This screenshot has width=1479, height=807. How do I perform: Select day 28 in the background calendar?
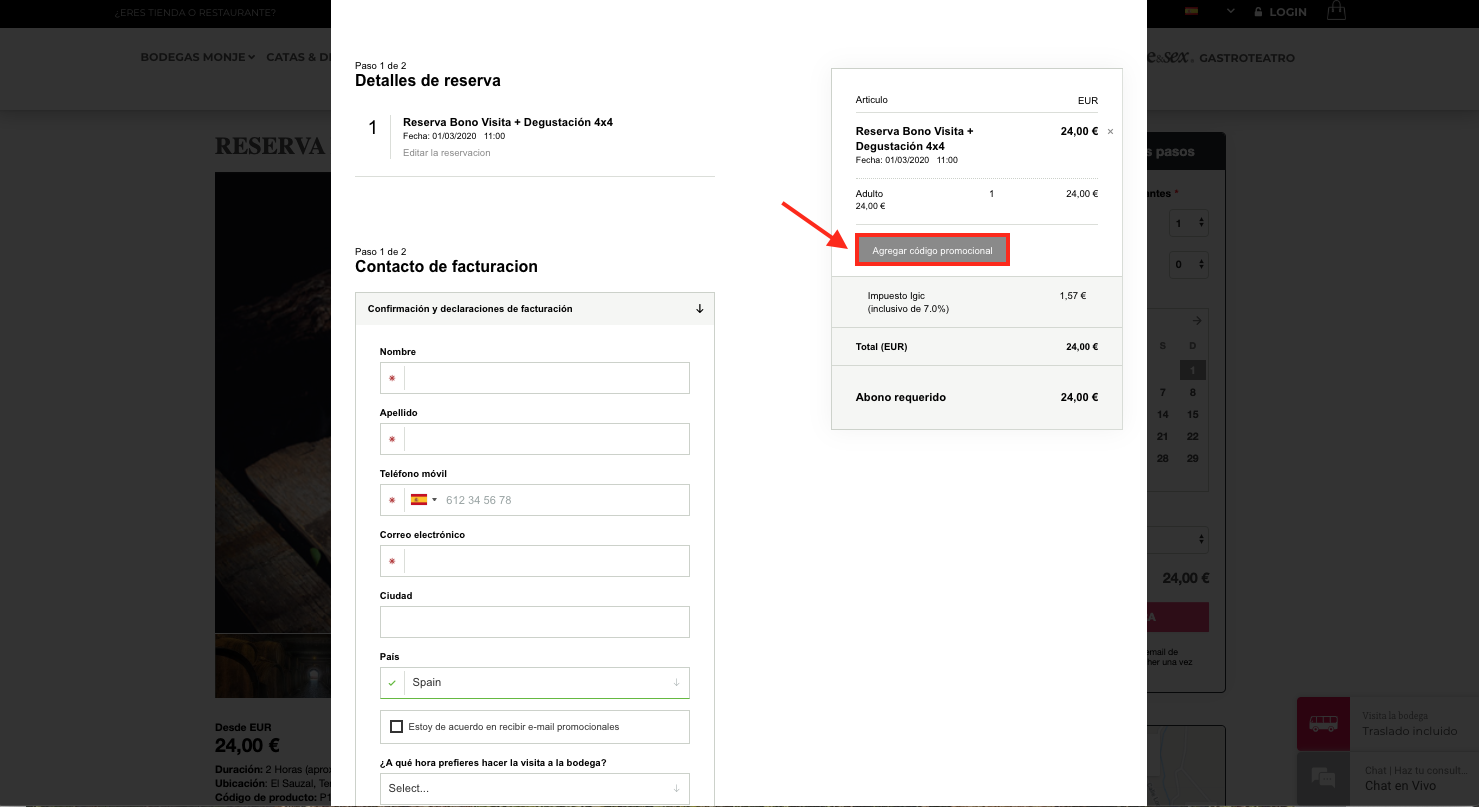[1163, 459]
